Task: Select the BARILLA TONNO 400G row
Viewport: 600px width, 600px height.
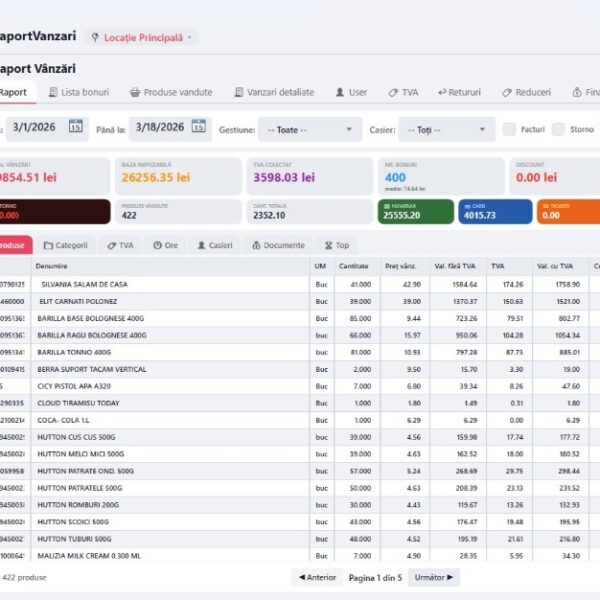Action: point(300,352)
